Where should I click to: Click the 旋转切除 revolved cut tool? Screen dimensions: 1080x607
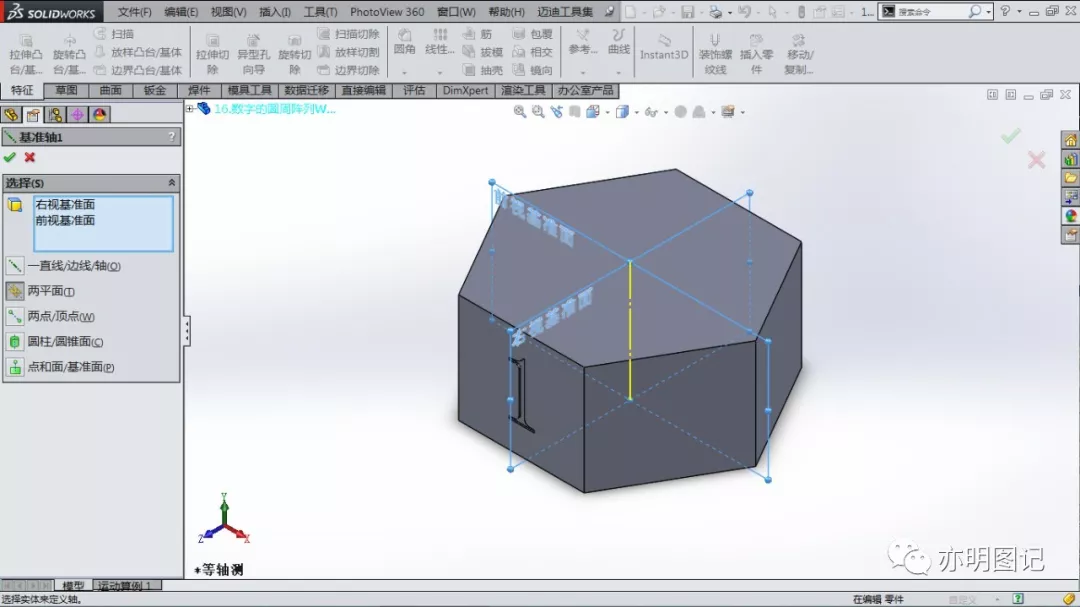(295, 54)
